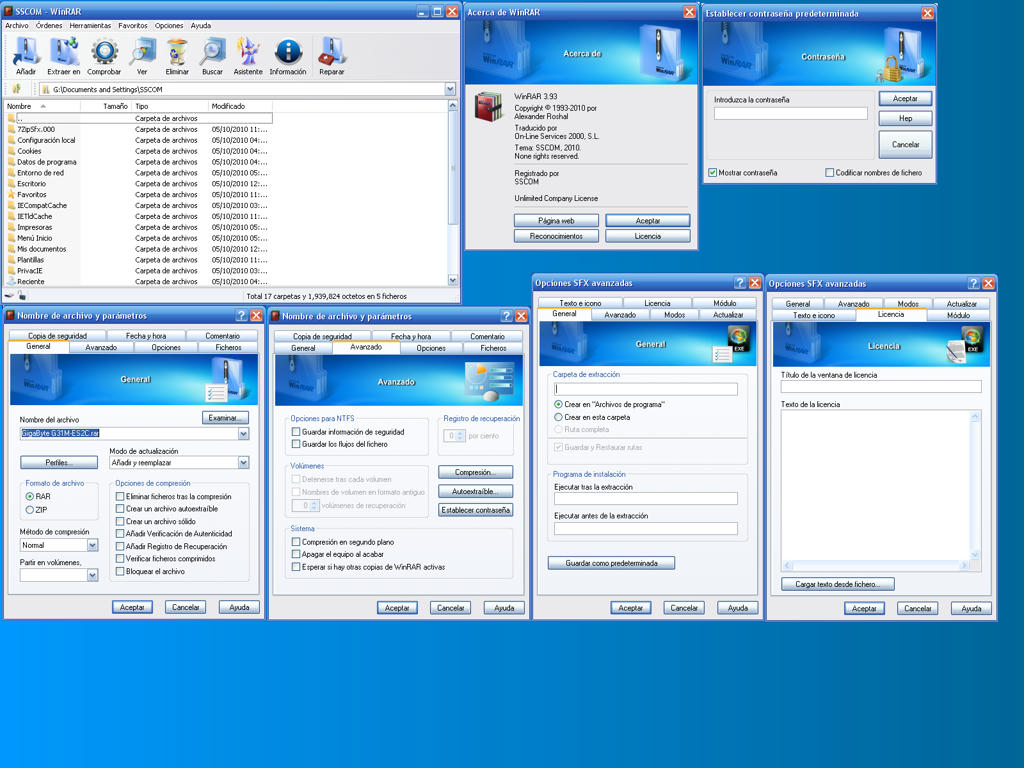Viewport: 1024px width, 768px height.
Task: Sort file list by Tamaño column
Action: tap(106, 106)
